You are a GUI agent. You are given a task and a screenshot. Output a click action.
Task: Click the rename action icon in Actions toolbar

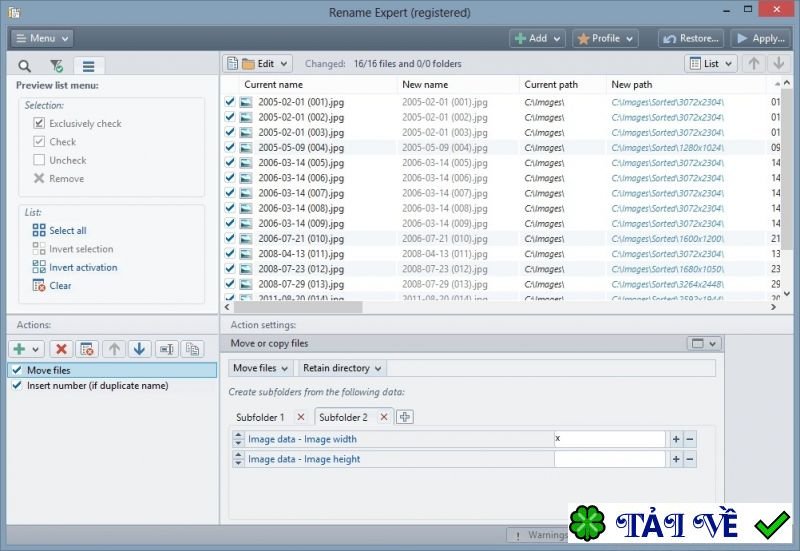point(166,349)
